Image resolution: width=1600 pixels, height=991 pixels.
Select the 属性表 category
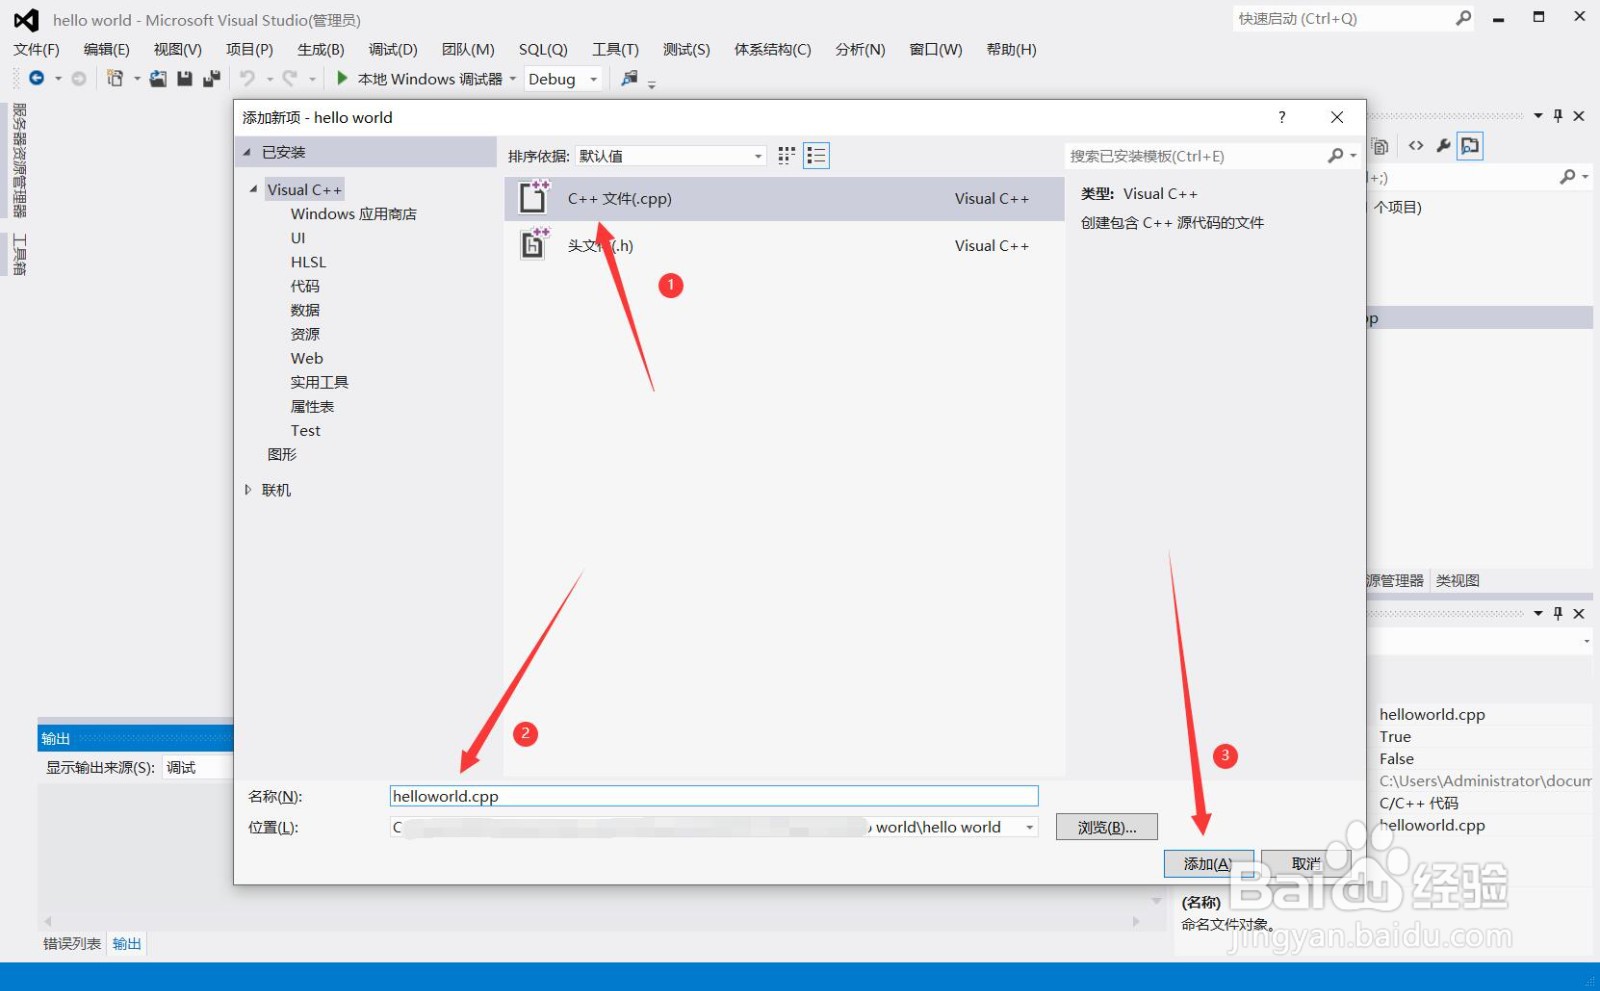pyautogui.click(x=312, y=406)
